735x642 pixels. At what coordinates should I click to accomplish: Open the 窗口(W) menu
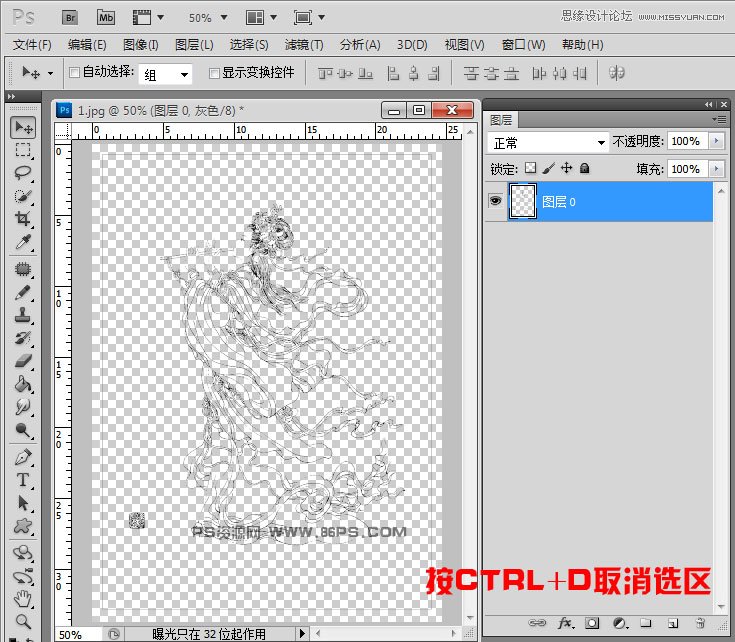click(524, 45)
